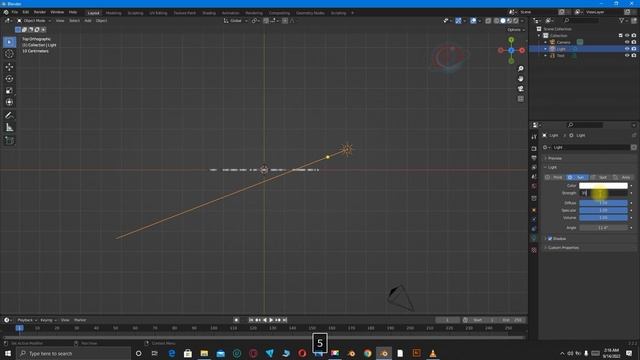Open the viewport Add menu
Viewport: 640px width, 360px height.
click(88, 20)
